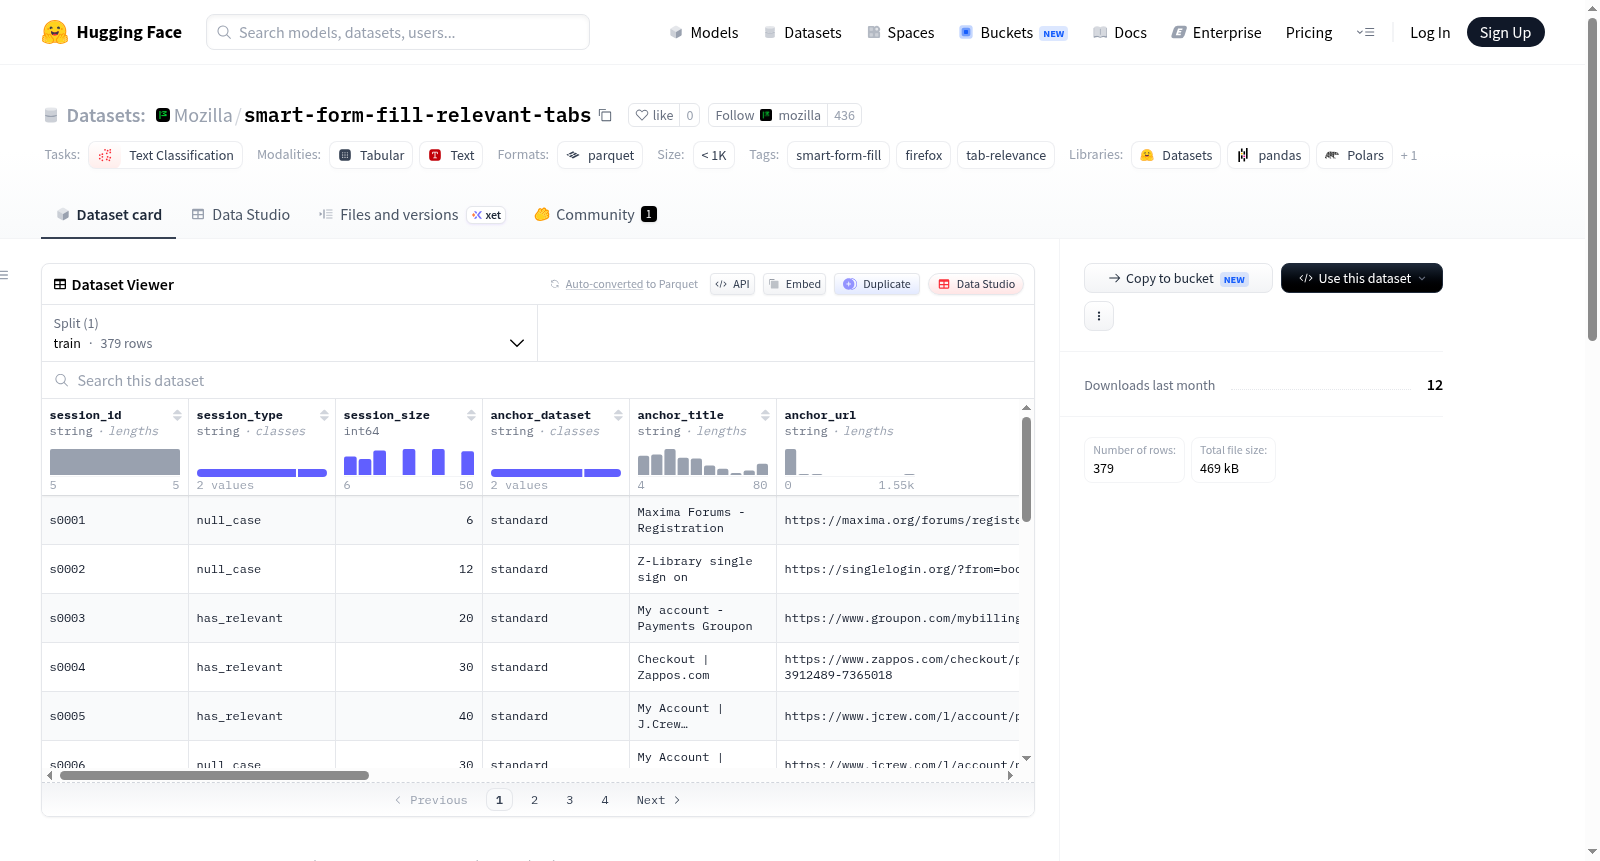Open the Datasets nav item

803,32
